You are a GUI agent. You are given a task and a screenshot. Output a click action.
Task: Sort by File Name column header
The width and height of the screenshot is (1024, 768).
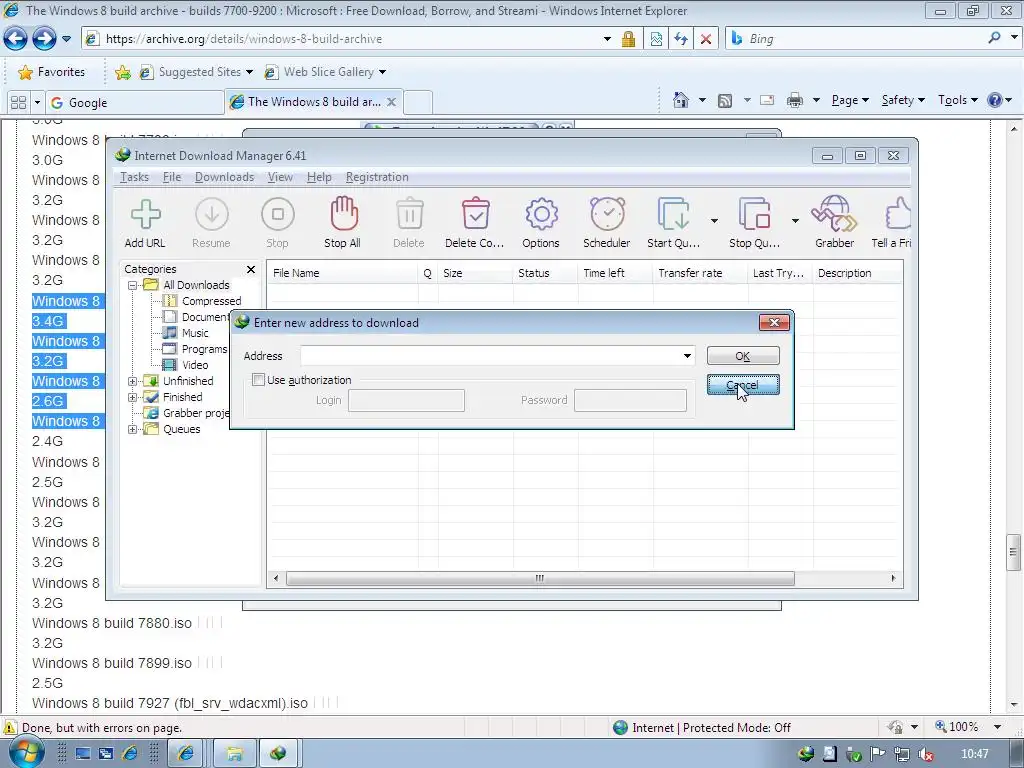342,273
